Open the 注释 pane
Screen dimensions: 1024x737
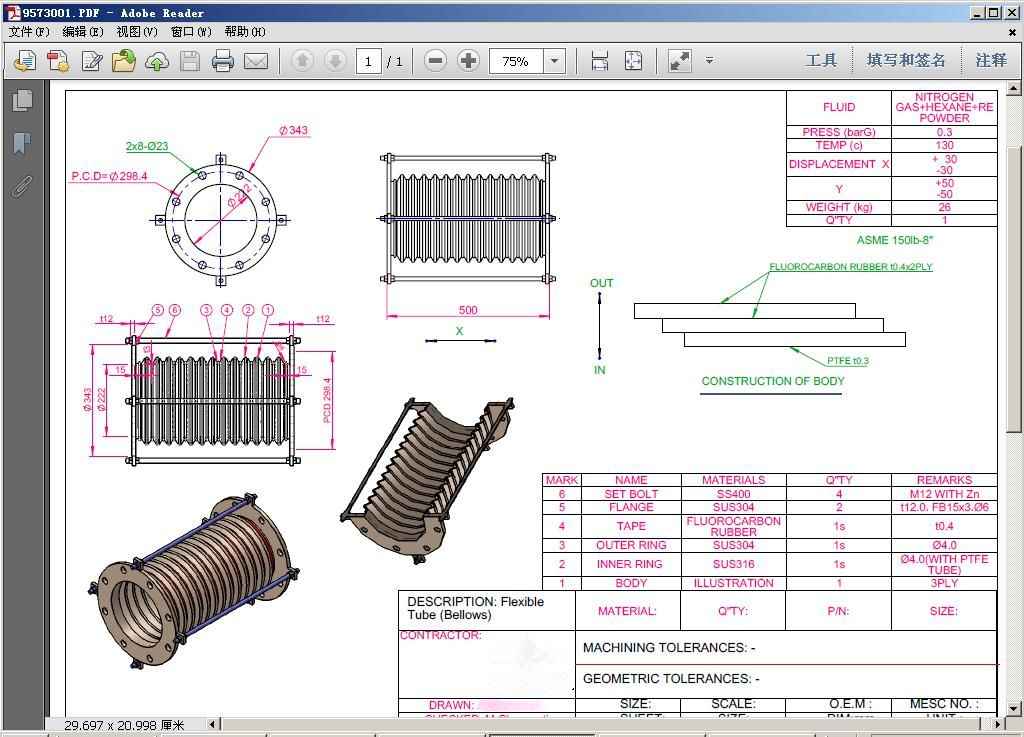pos(991,61)
